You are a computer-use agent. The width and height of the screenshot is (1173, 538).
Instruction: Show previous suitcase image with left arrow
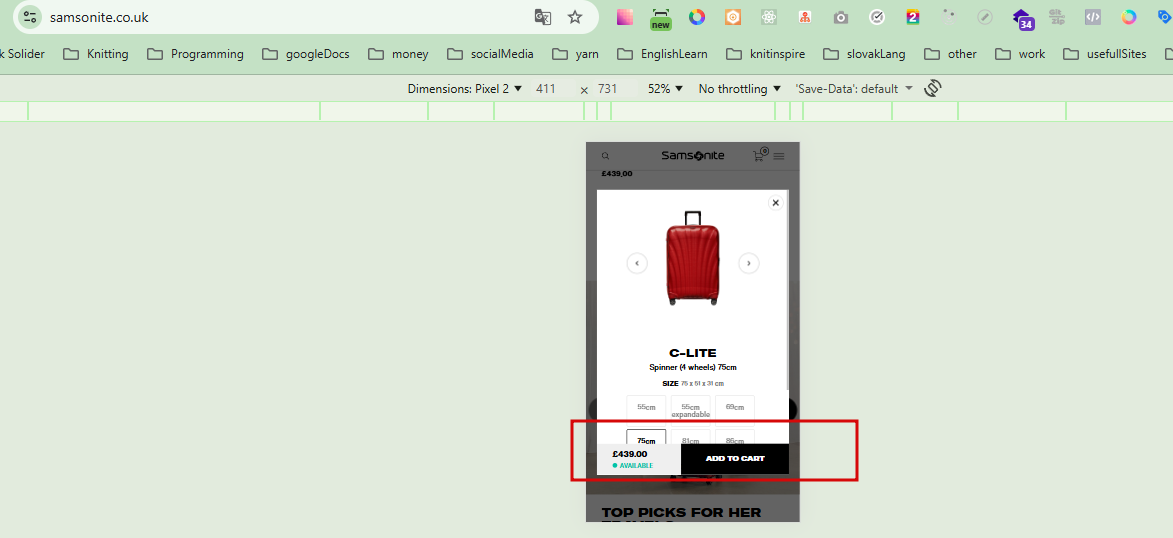click(x=637, y=263)
